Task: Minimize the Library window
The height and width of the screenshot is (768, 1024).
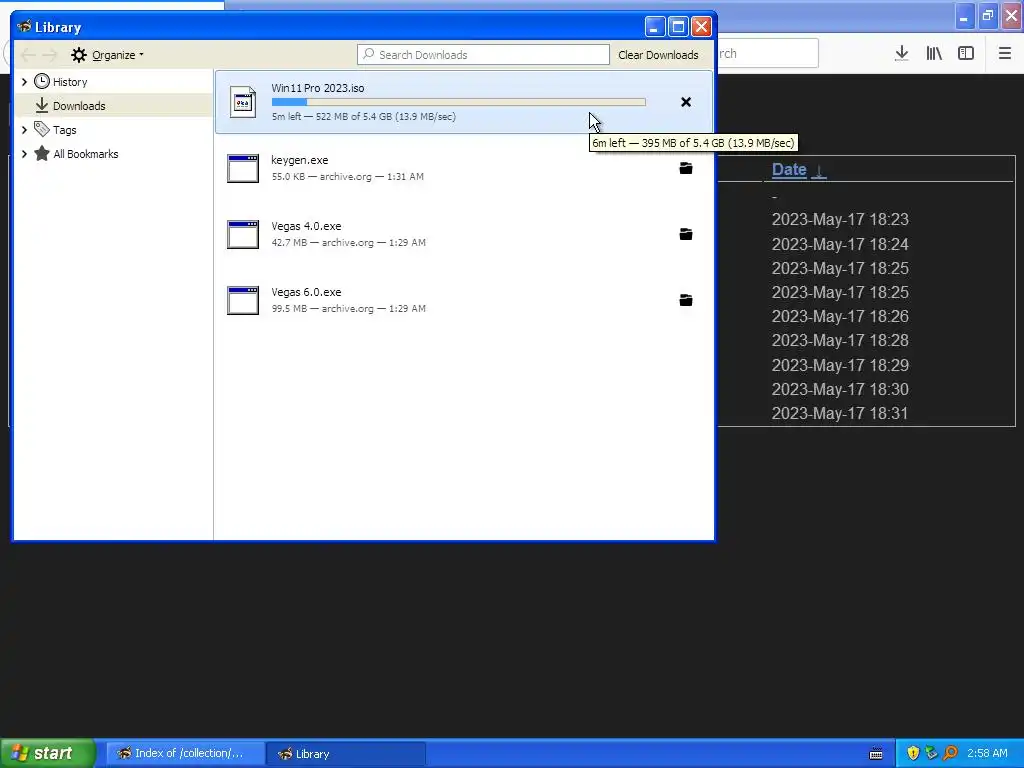Action: click(655, 27)
